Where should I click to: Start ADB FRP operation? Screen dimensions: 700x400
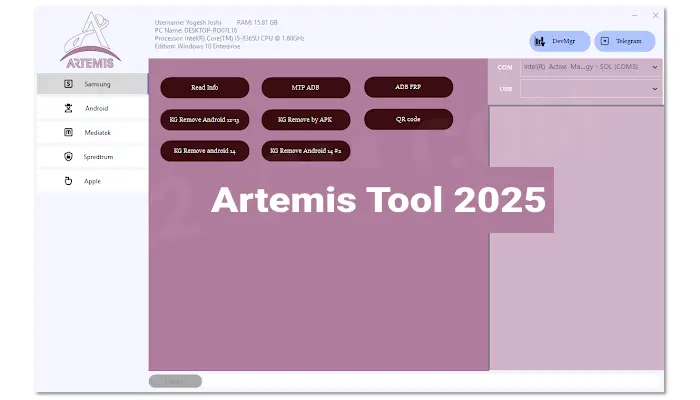click(408, 87)
